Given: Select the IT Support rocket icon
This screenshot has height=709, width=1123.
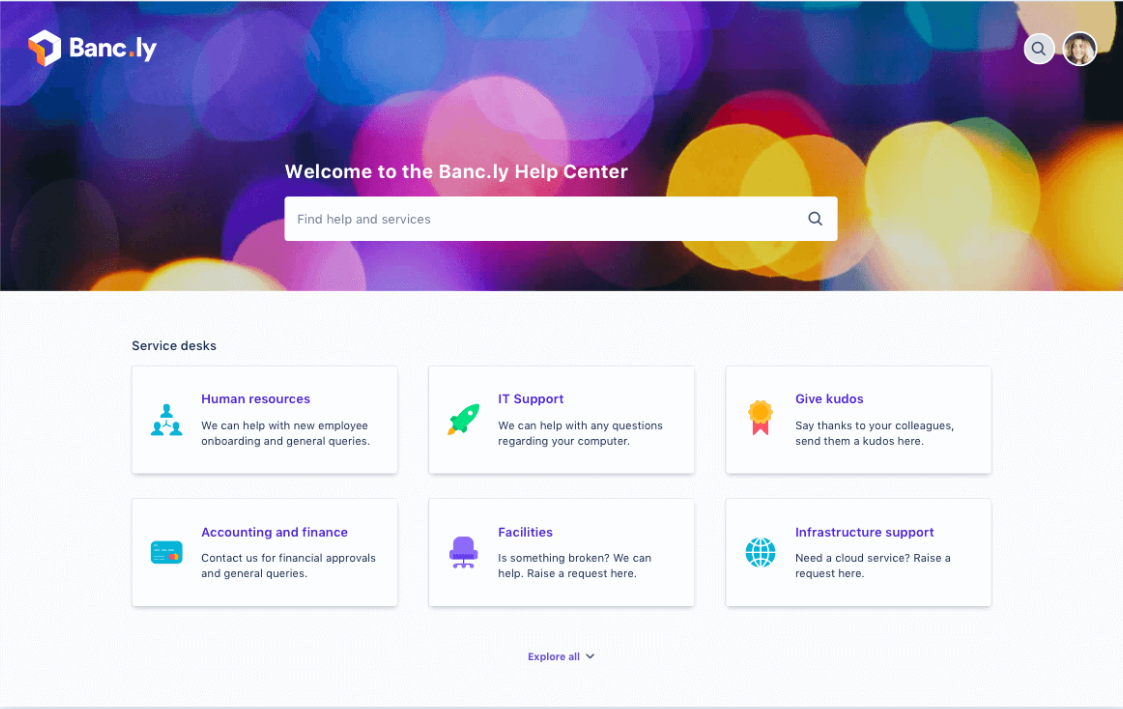Looking at the screenshot, I should [x=463, y=418].
